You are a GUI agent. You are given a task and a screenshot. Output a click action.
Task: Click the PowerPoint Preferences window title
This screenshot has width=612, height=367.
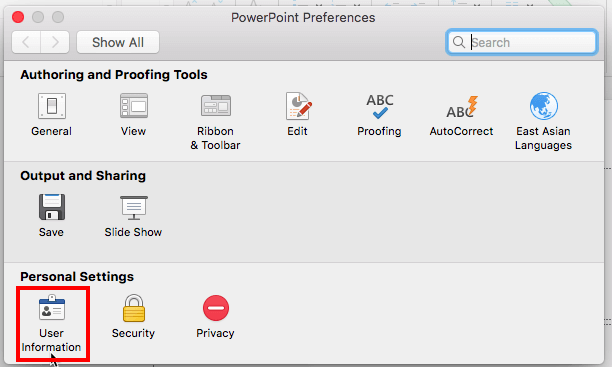pyautogui.click(x=303, y=18)
